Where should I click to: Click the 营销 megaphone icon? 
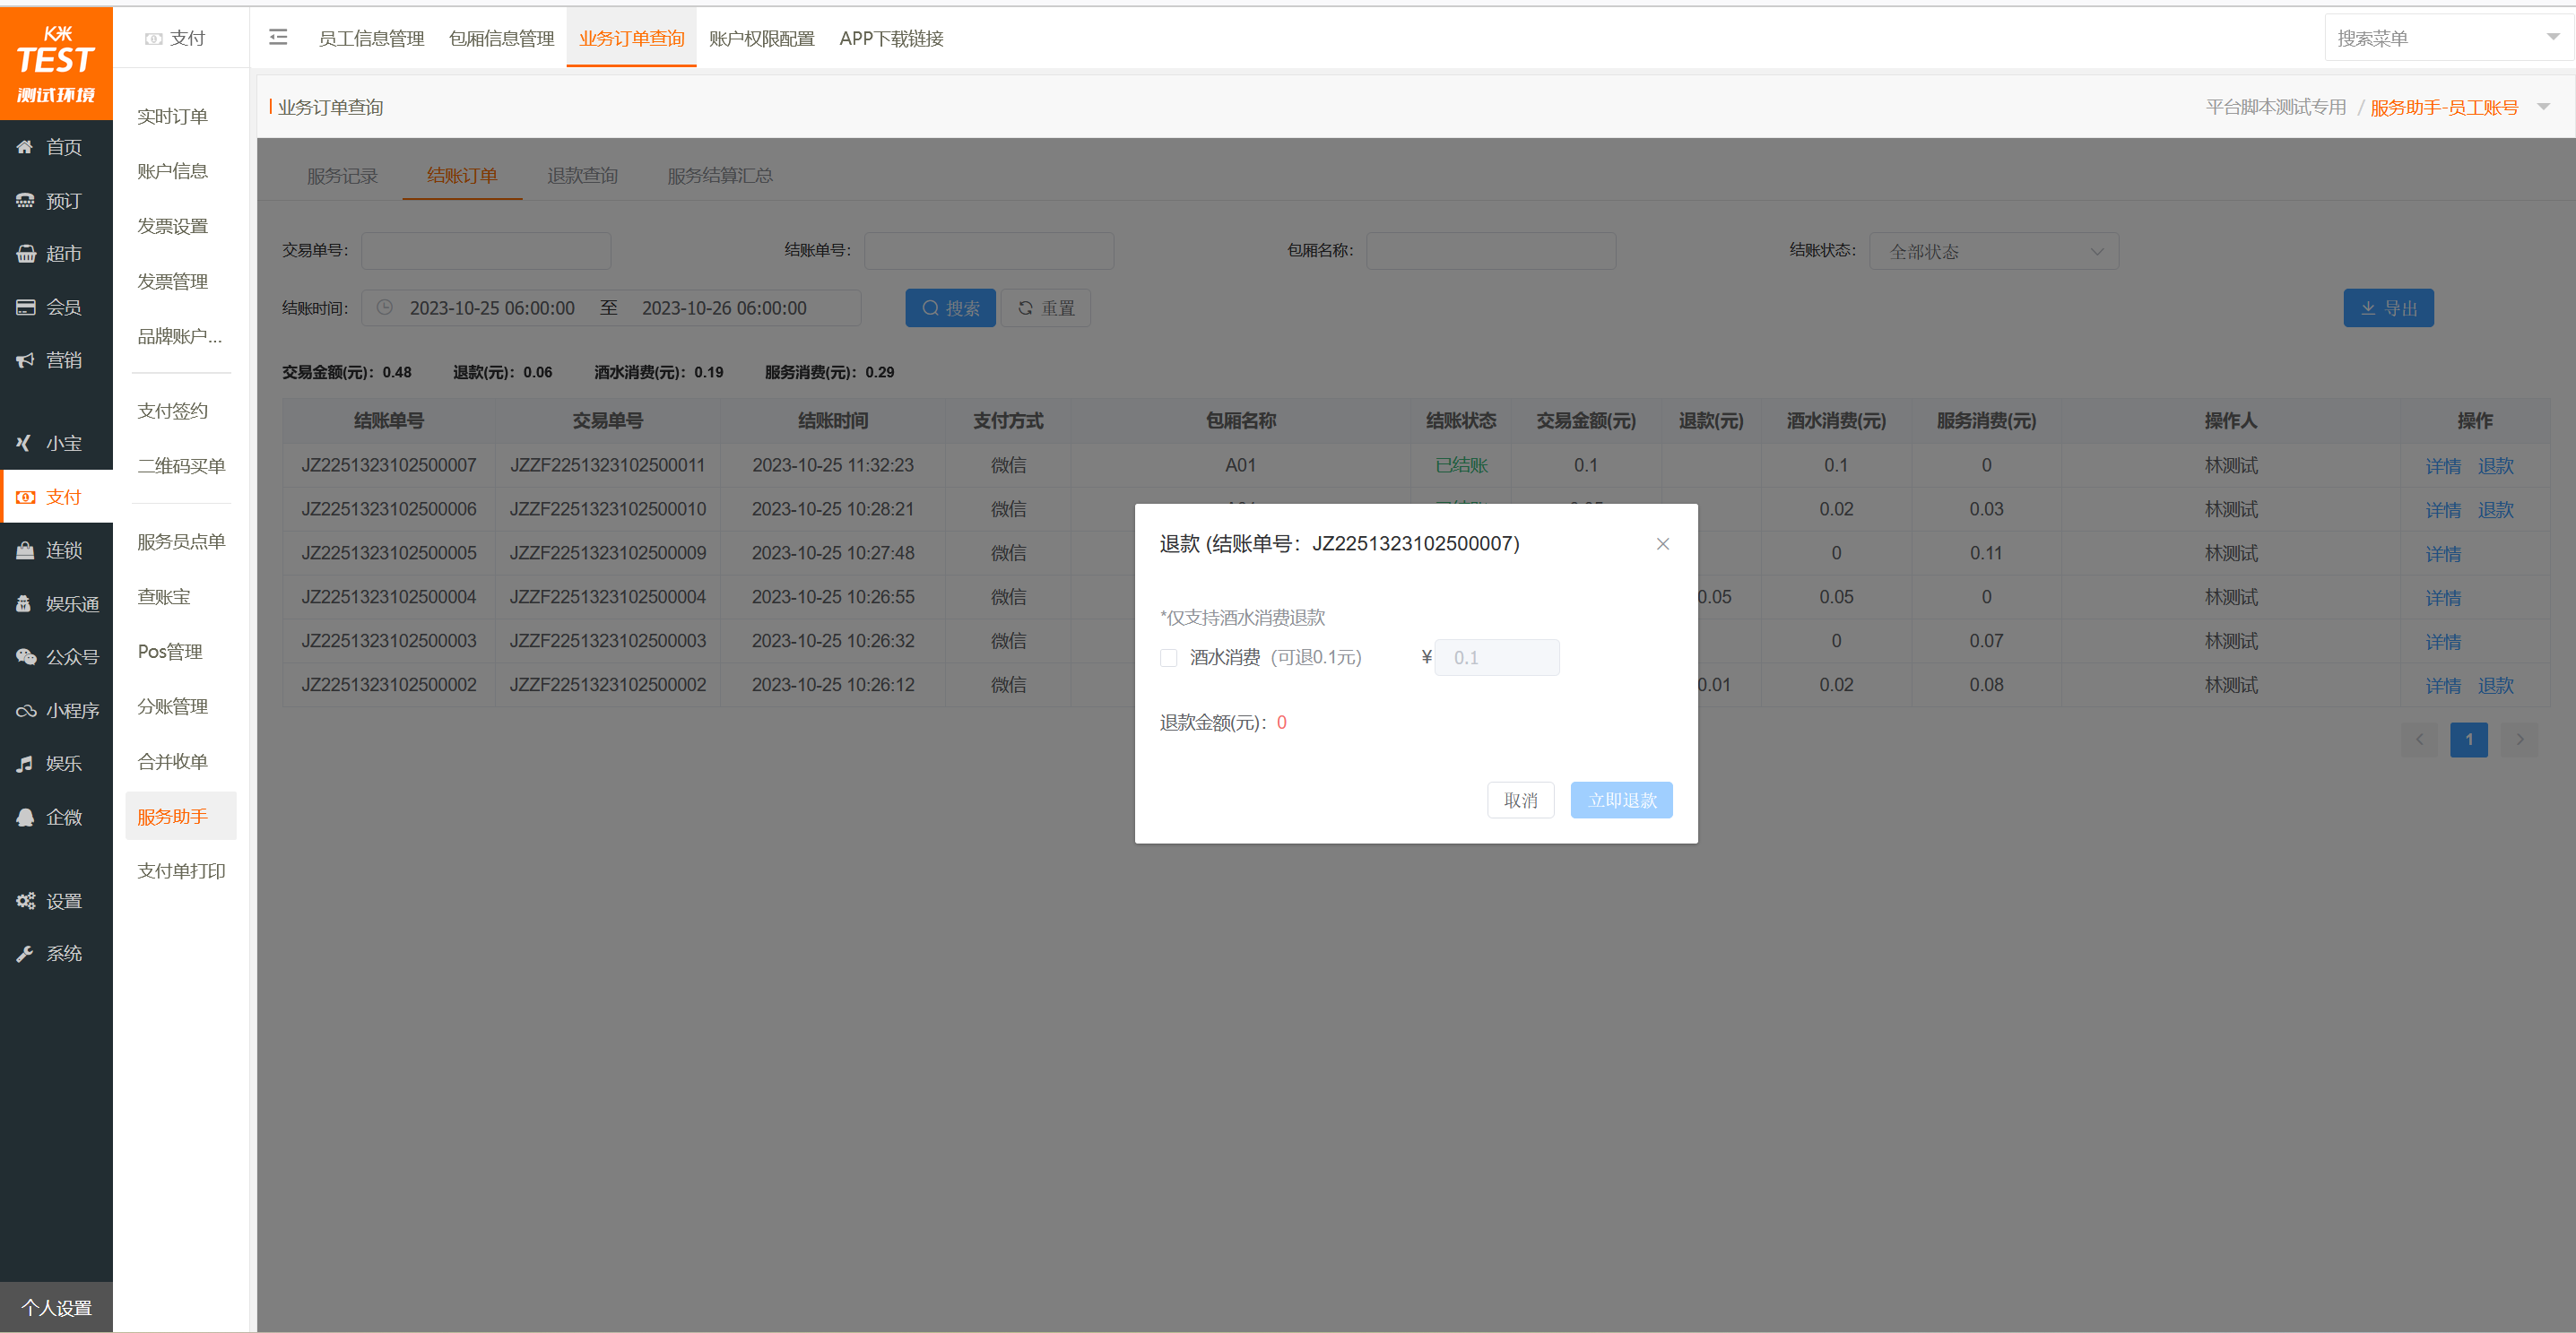25,360
